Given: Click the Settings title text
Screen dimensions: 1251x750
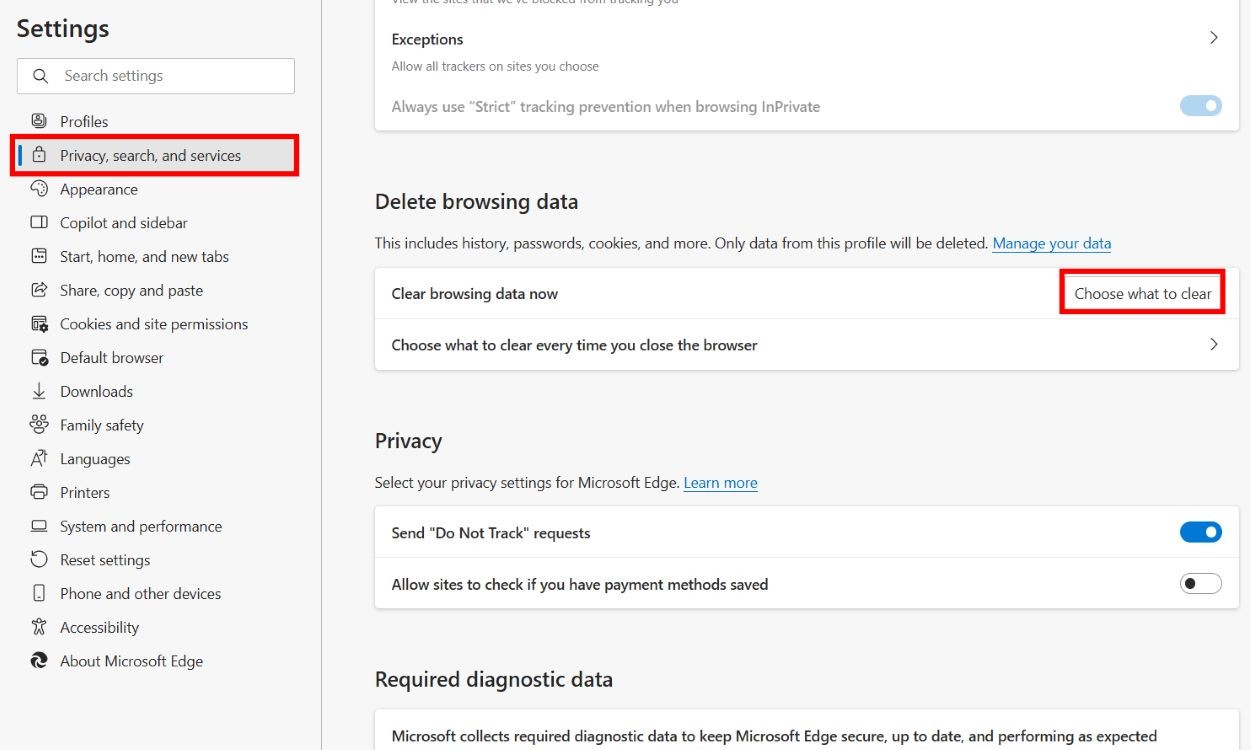Looking at the screenshot, I should [x=63, y=28].
